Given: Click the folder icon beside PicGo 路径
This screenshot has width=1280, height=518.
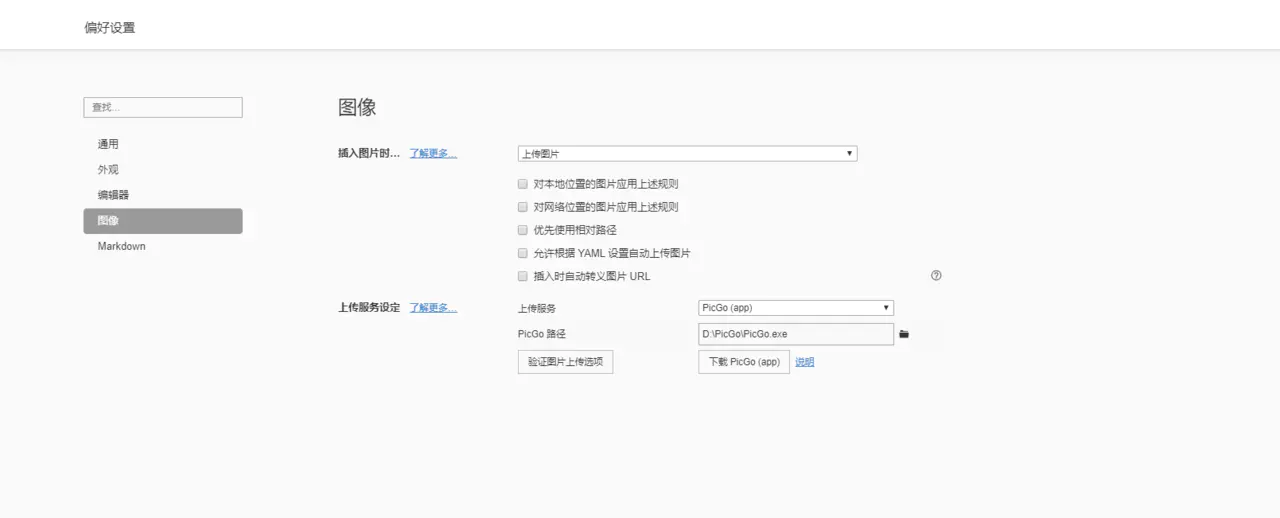Looking at the screenshot, I should [904, 334].
